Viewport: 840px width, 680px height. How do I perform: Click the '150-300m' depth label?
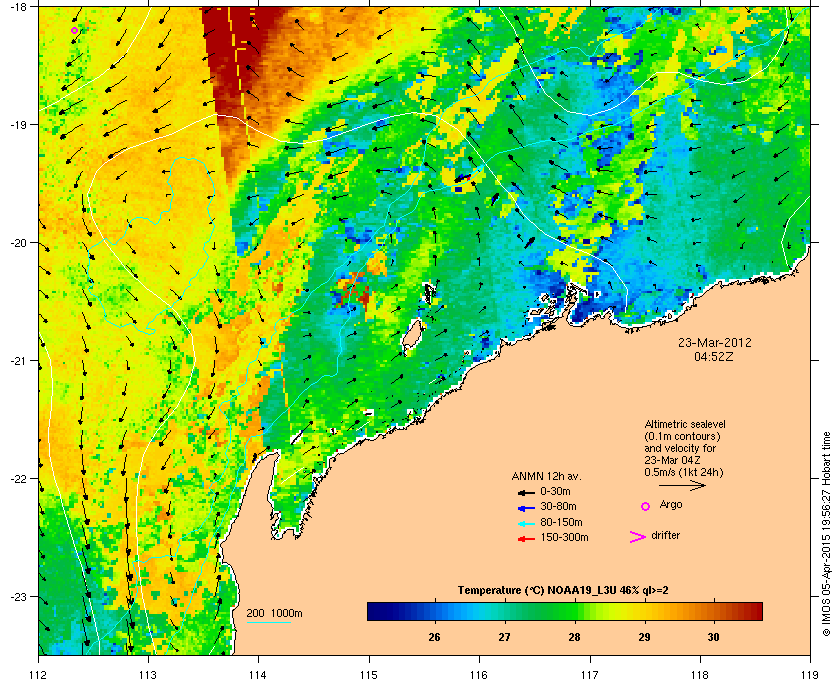565,537
